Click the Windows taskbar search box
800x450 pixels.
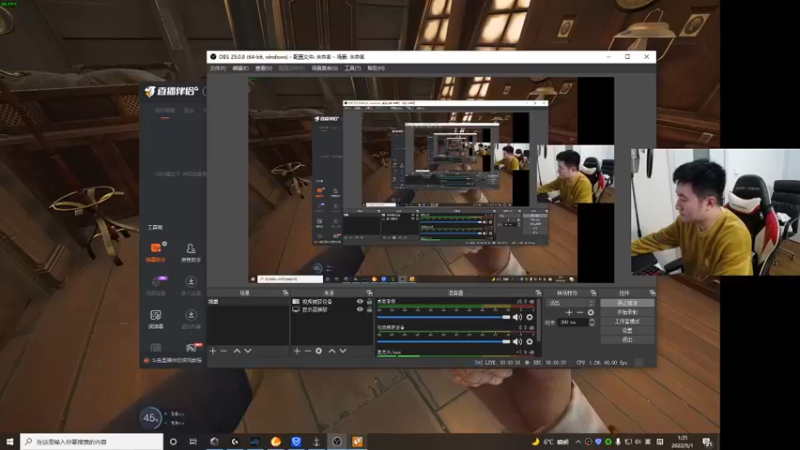(92, 441)
